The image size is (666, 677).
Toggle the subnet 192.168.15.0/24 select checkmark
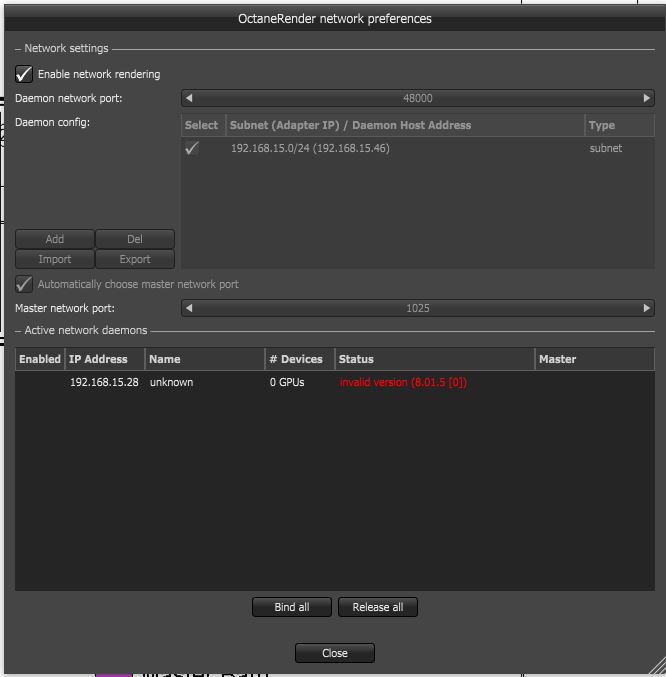(192, 148)
